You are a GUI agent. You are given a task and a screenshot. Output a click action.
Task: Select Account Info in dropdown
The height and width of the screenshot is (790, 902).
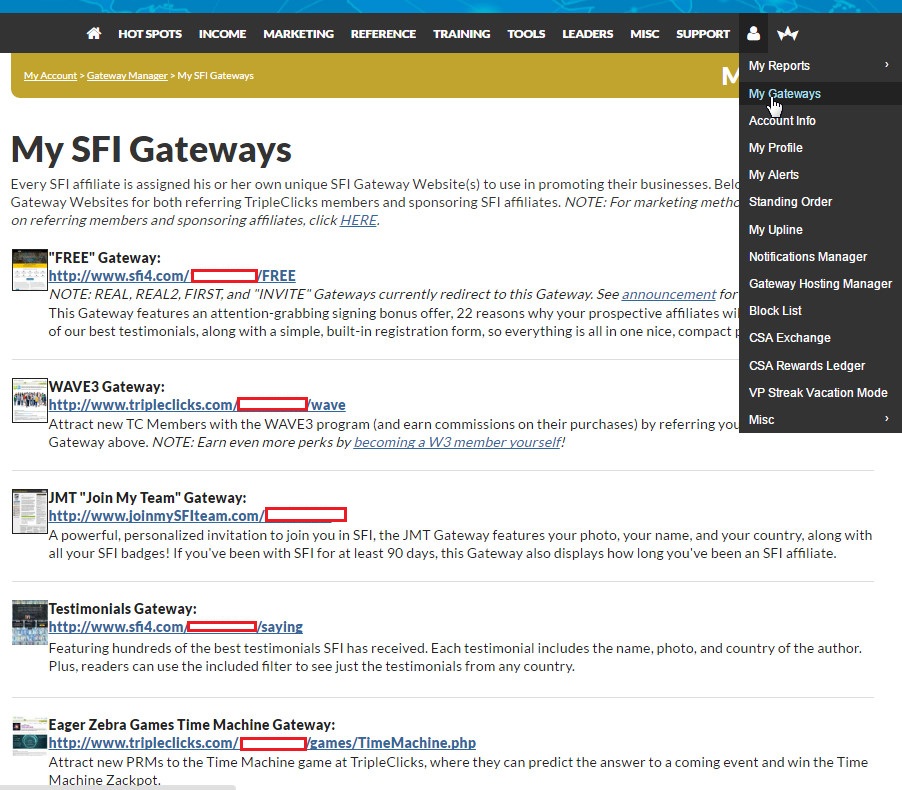782,121
